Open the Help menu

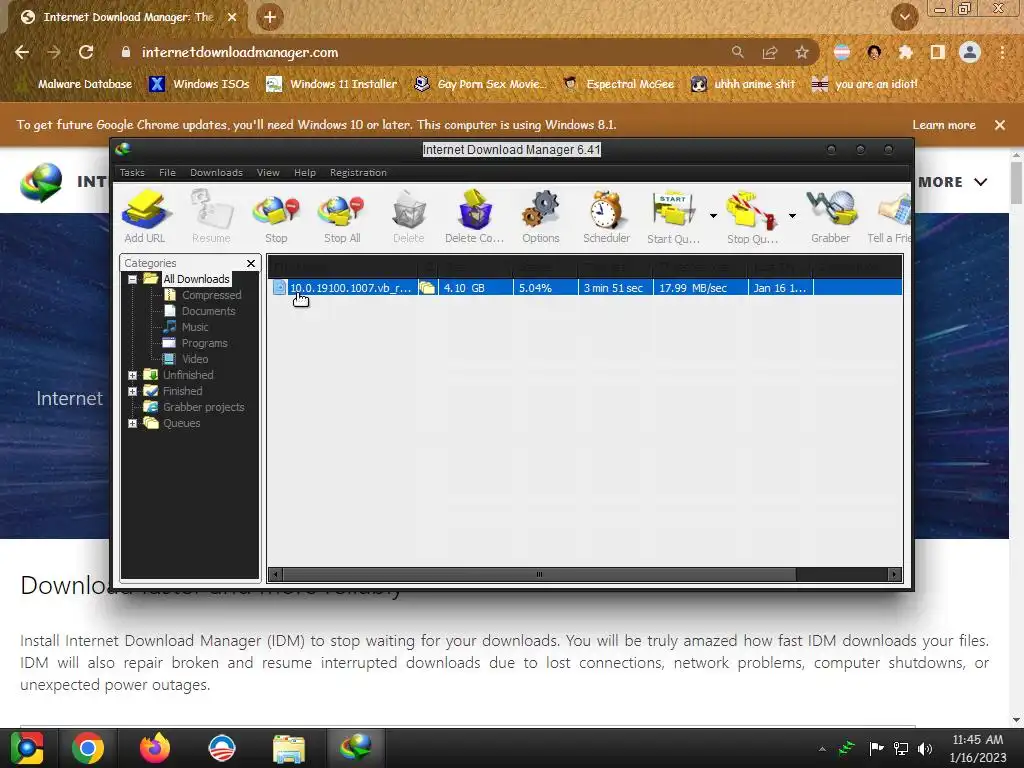tap(304, 172)
